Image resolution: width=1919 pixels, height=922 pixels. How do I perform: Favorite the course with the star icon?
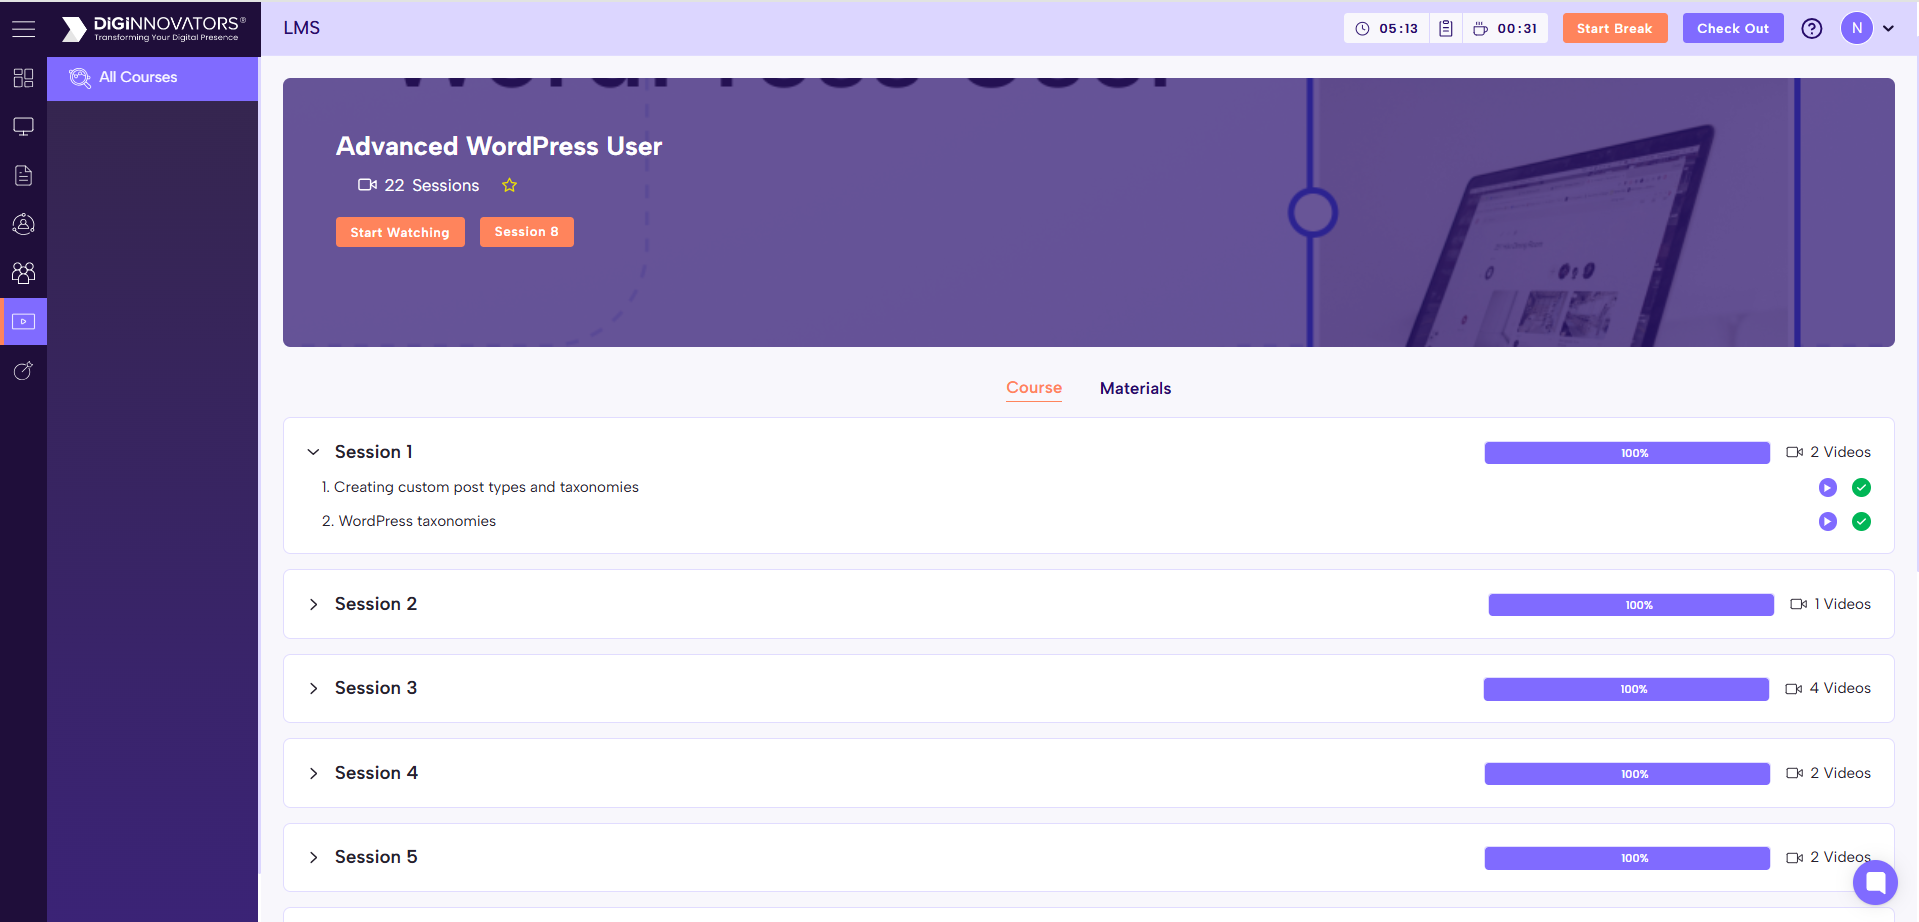[x=510, y=185]
